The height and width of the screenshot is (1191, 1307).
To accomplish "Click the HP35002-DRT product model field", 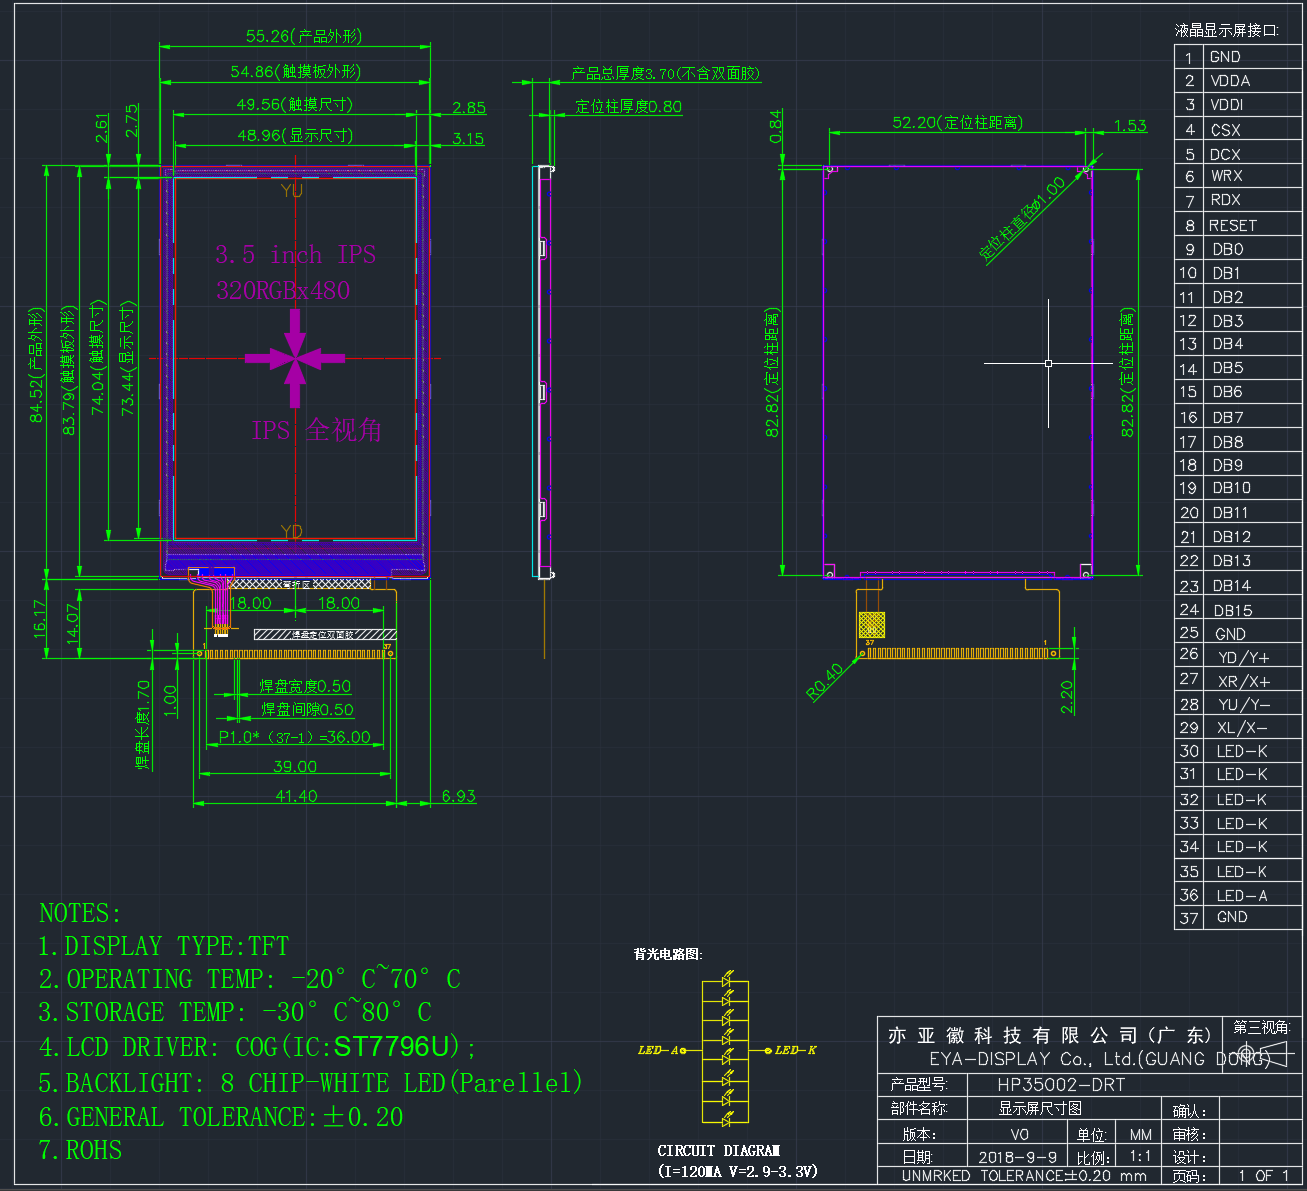I will click(1061, 1085).
